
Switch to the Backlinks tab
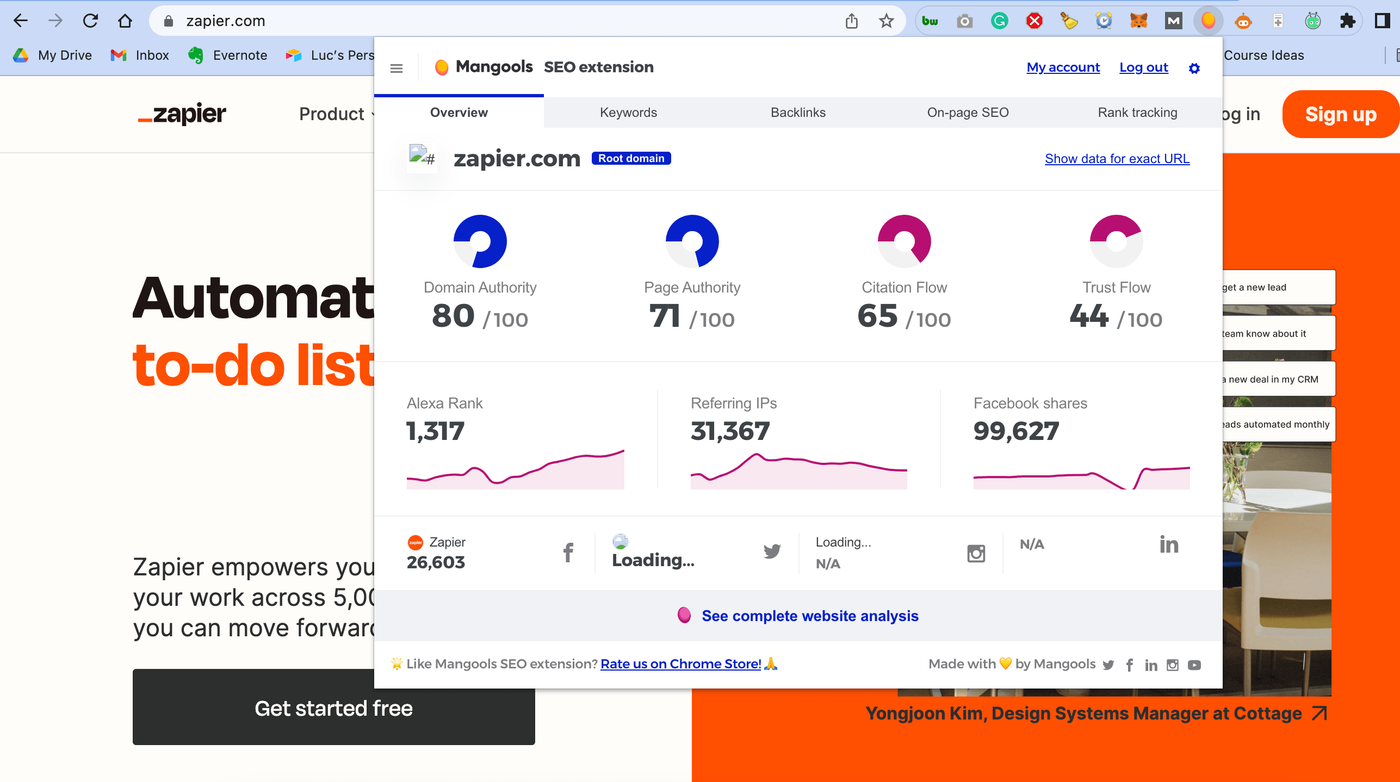[798, 112]
